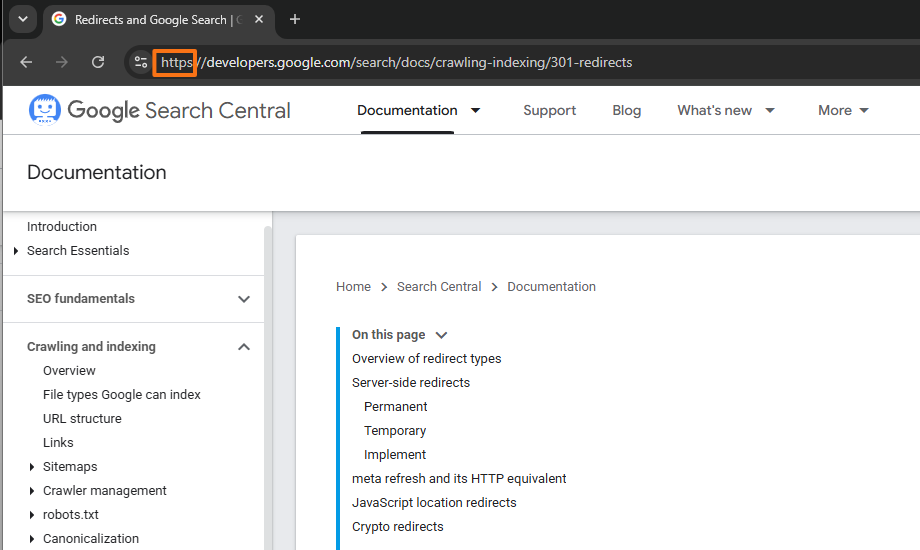Expand the Search Essentials disclosure triangle
This screenshot has height=550, width=920.
click(x=16, y=251)
